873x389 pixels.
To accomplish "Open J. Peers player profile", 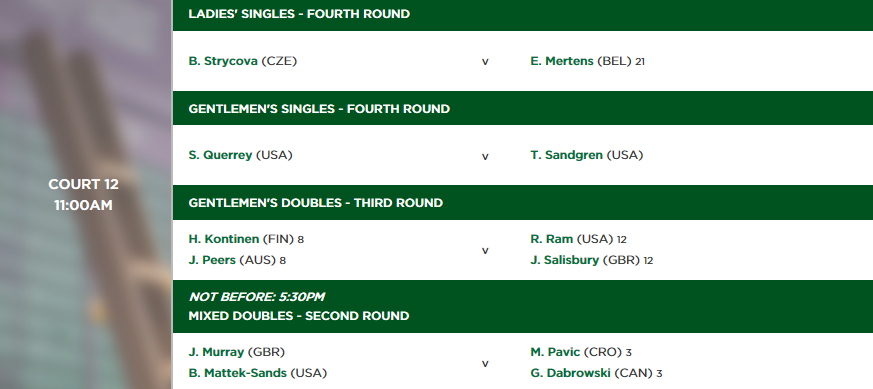I will [212, 260].
